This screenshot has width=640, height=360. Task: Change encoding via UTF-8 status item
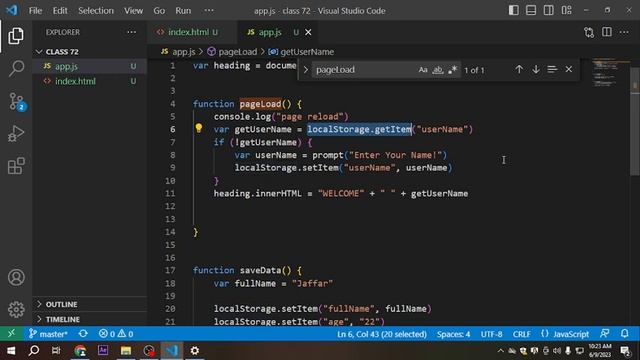491,334
